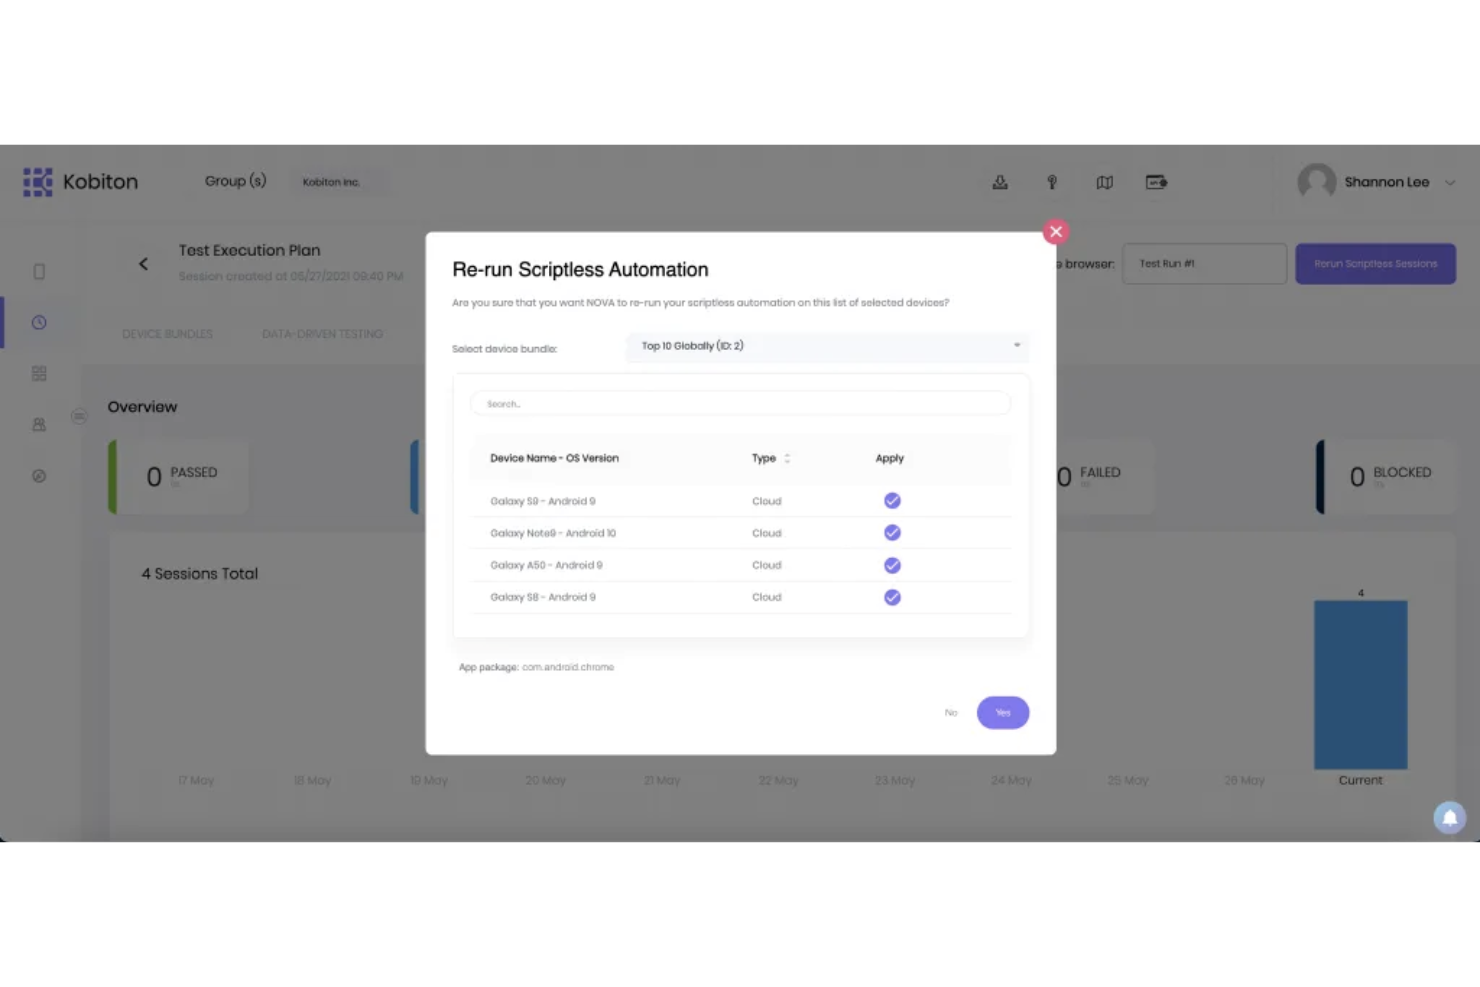Uncheck Apply for Galaxy A50 - Android 9

click(892, 565)
